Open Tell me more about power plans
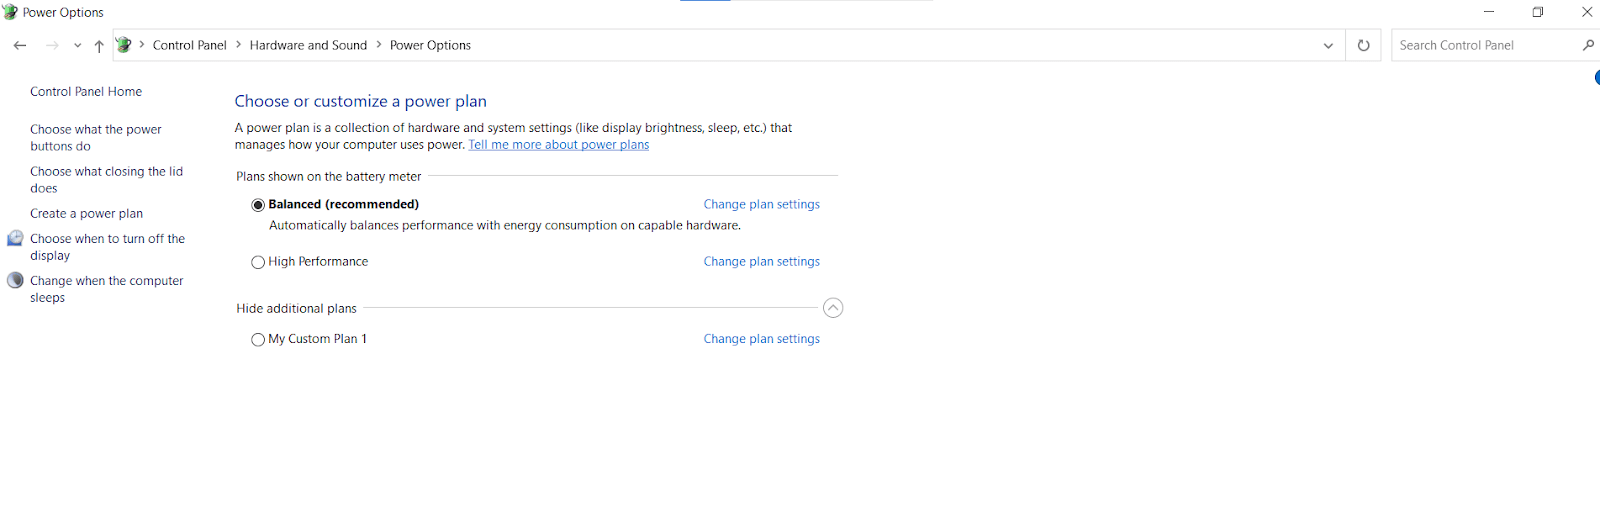The height and width of the screenshot is (523, 1600). [x=558, y=145]
